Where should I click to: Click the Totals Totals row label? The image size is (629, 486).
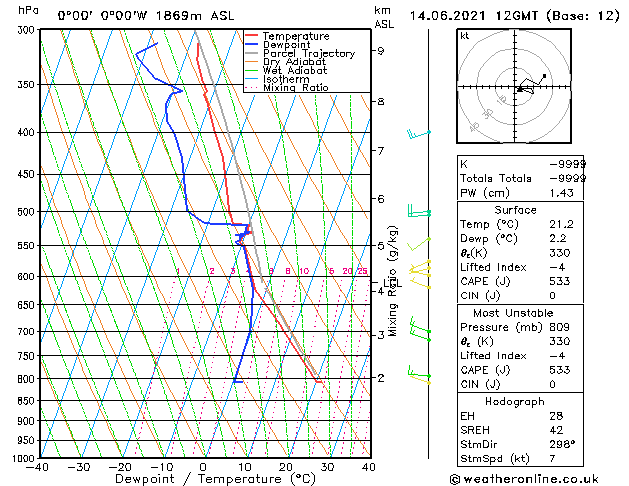(x=496, y=178)
